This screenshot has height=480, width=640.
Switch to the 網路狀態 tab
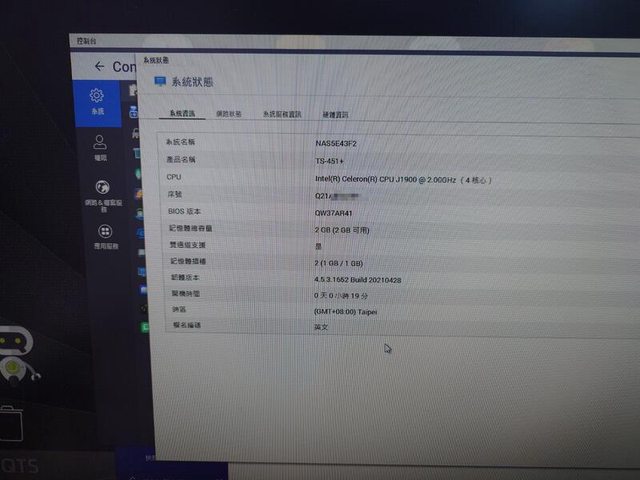pyautogui.click(x=228, y=115)
